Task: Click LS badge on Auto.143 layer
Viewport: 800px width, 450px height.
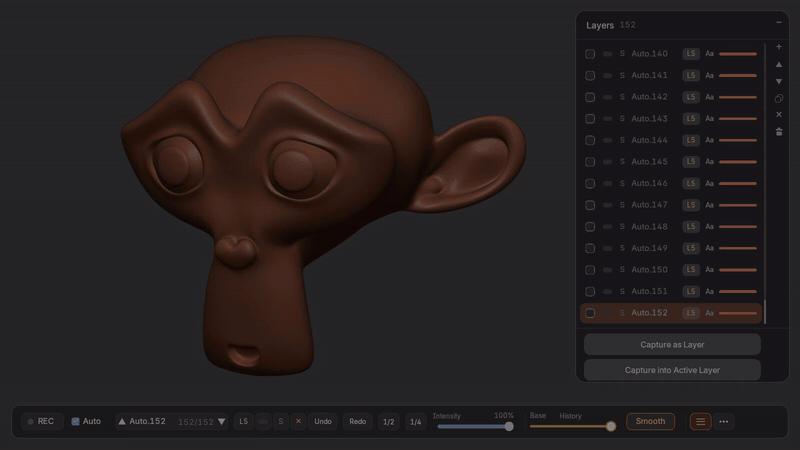Action: (691, 118)
